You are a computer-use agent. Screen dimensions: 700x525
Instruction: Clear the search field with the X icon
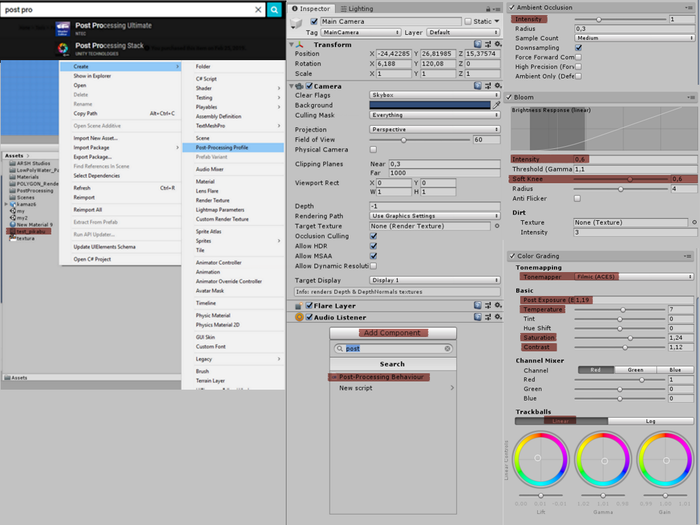click(257, 9)
